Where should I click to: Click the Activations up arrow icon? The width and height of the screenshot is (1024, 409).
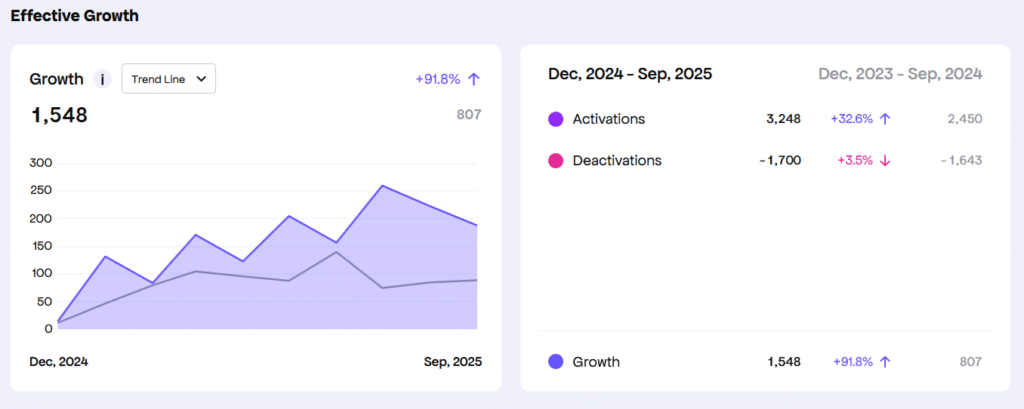point(885,119)
